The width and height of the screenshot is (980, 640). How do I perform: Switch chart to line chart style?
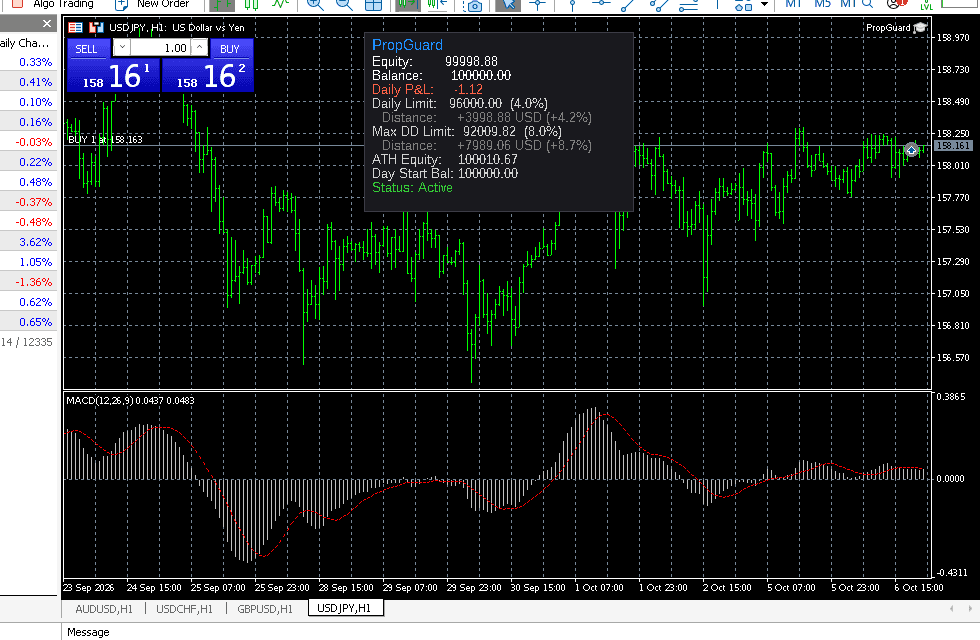280,4
